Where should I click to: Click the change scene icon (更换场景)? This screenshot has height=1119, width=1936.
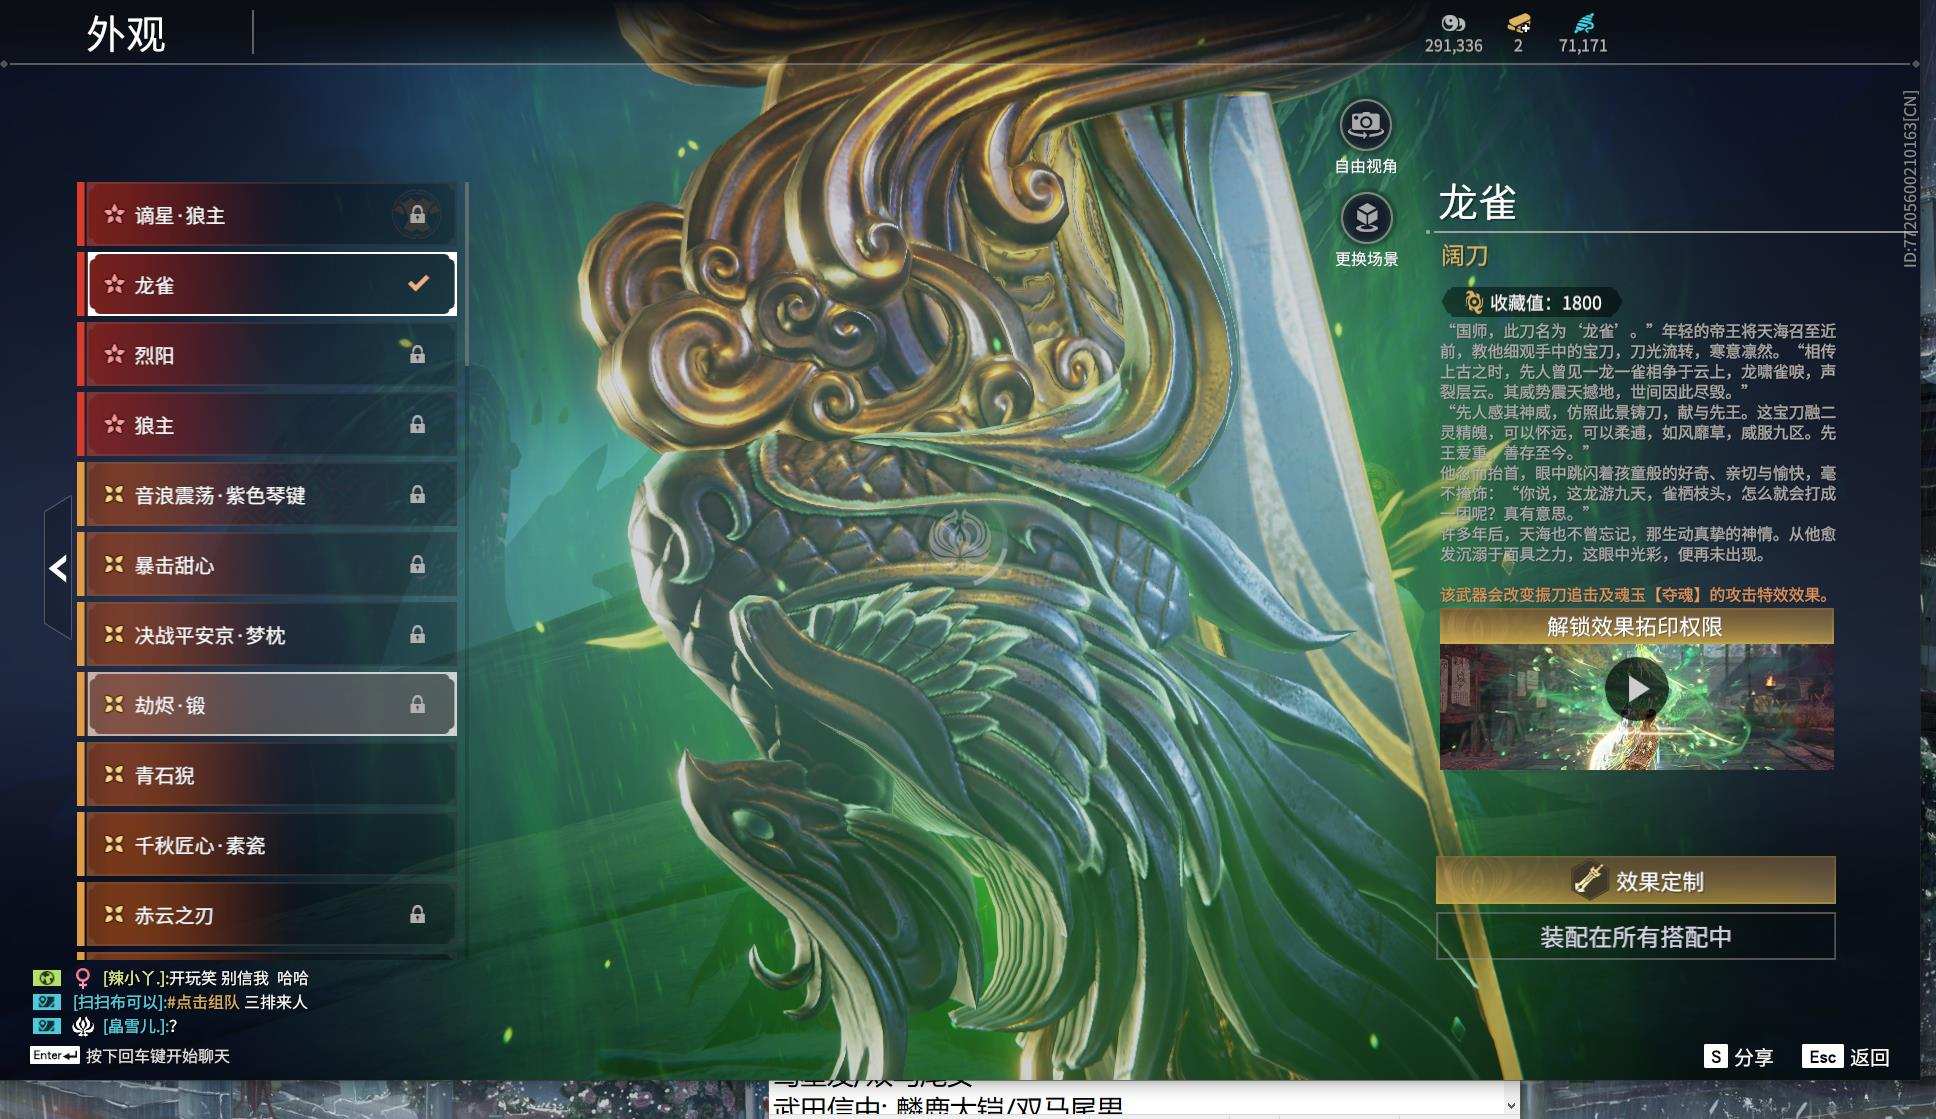pyautogui.click(x=1366, y=218)
